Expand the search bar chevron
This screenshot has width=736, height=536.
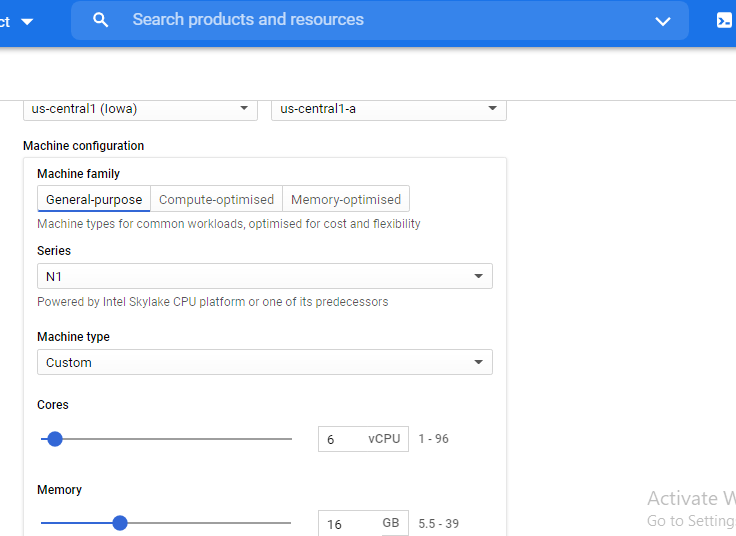coord(662,20)
